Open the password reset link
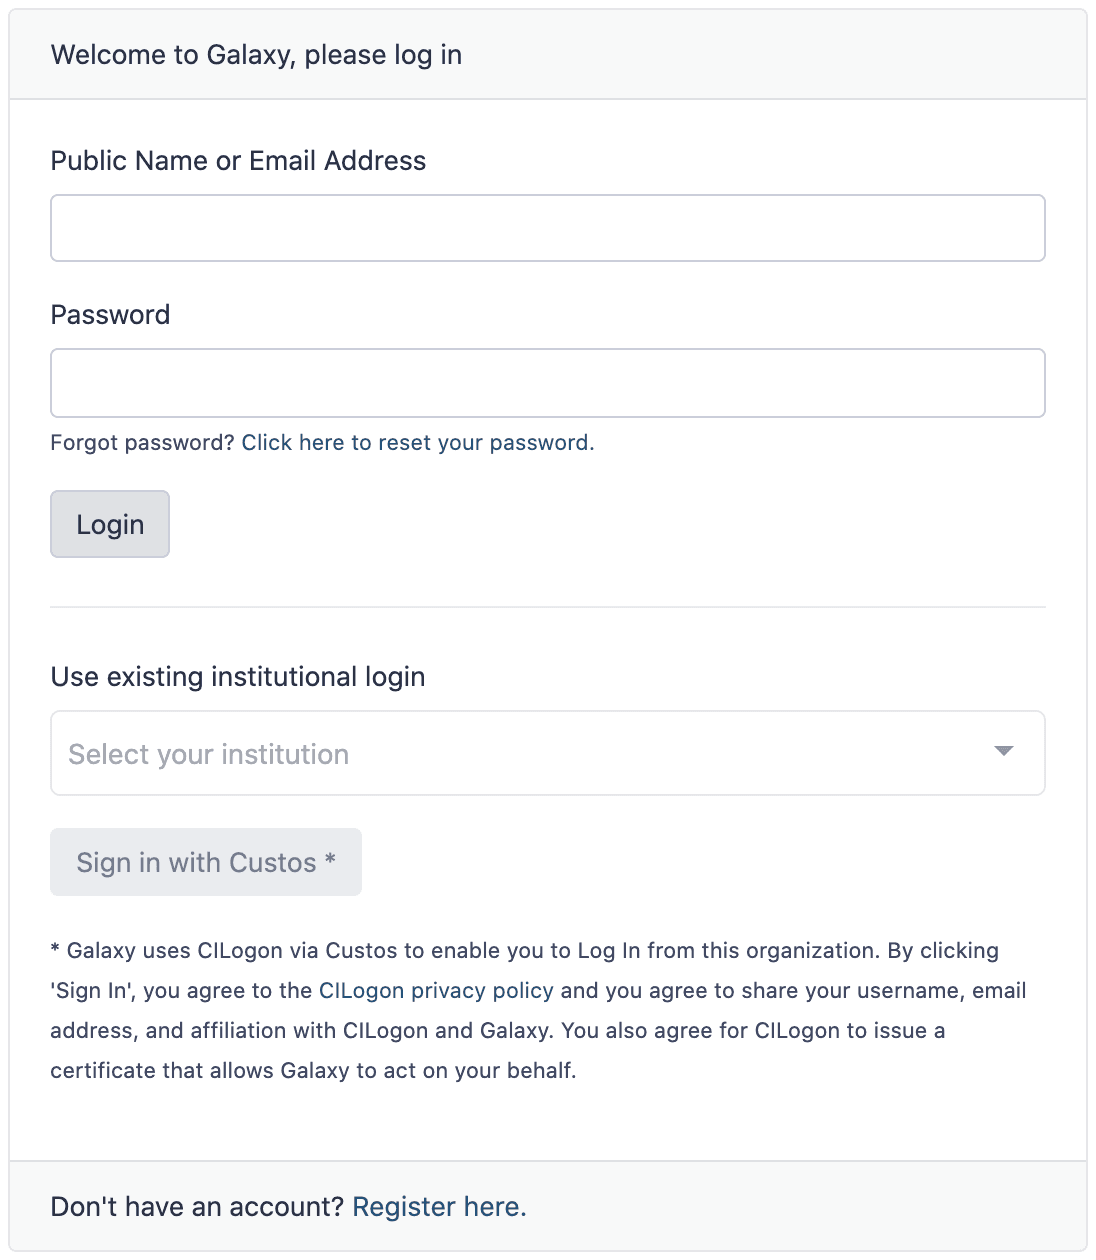 tap(416, 442)
